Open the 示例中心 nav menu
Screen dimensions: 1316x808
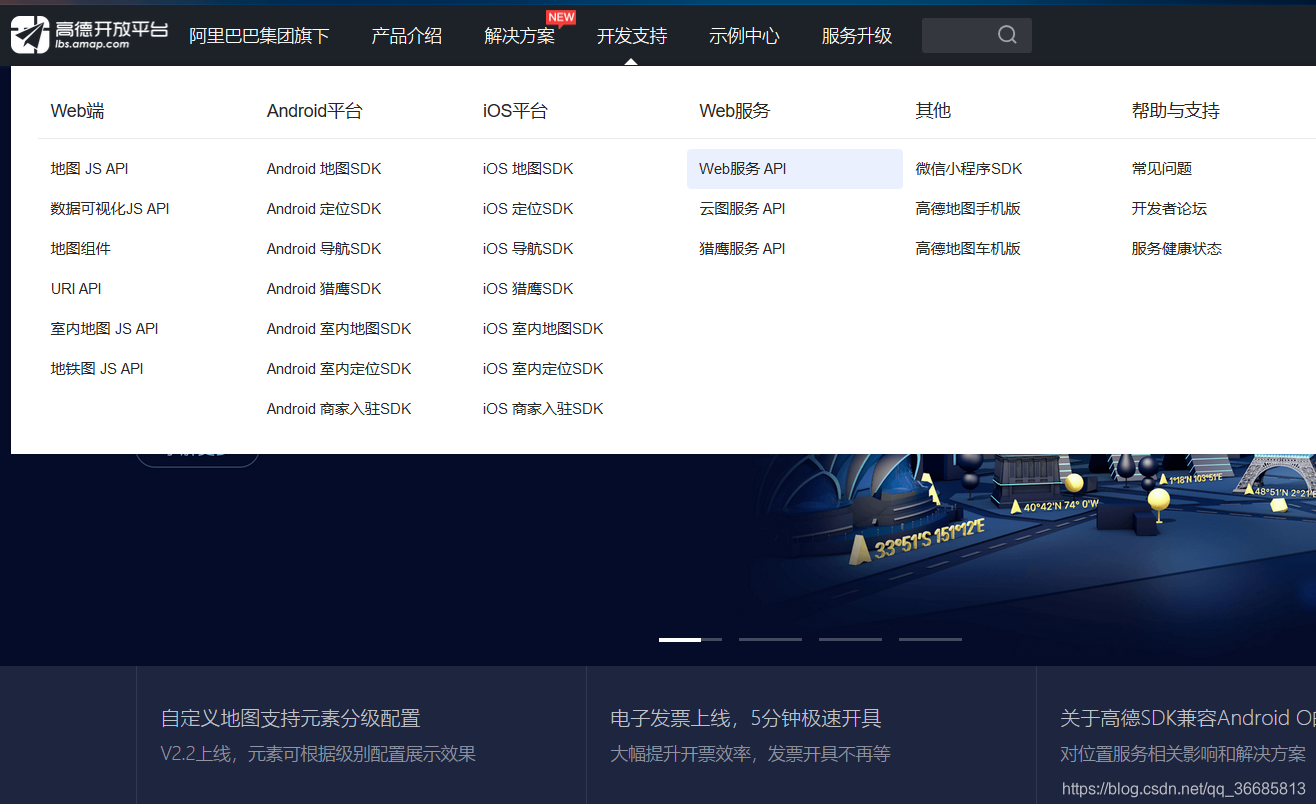click(744, 36)
